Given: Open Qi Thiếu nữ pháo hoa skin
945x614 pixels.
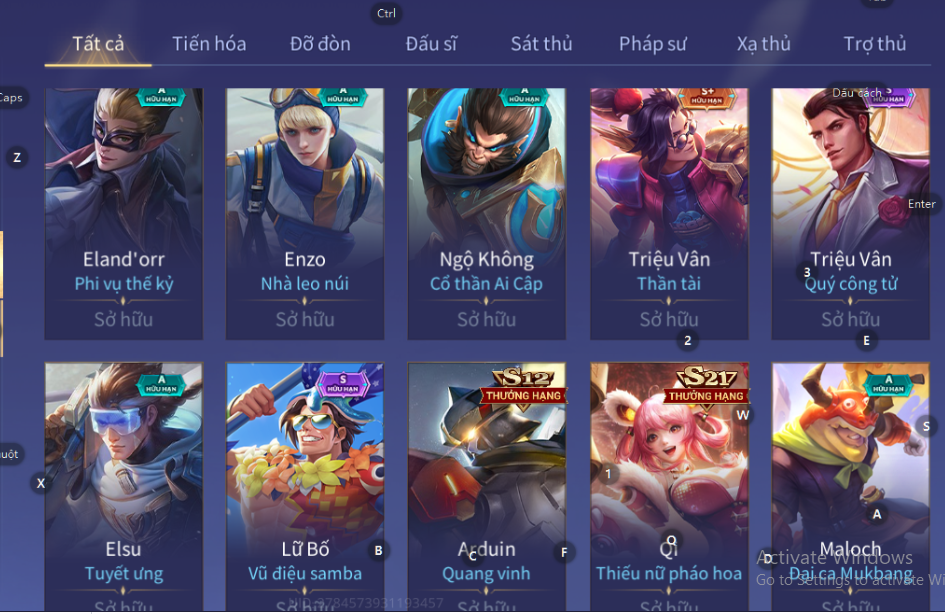Looking at the screenshot, I should 669,487.
